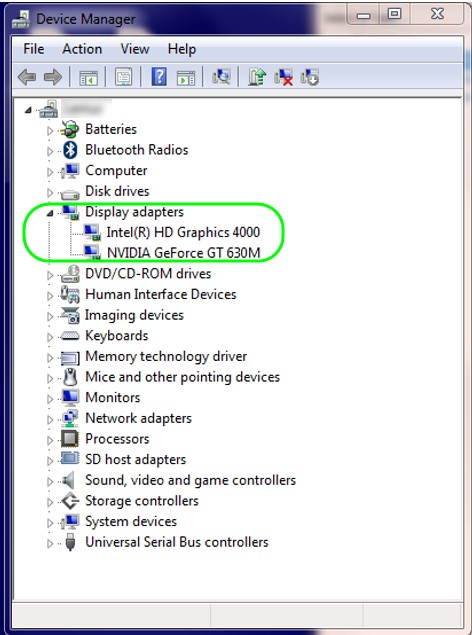This screenshot has width=472, height=635.
Task: Select the Batteries category icon
Action: (69, 129)
